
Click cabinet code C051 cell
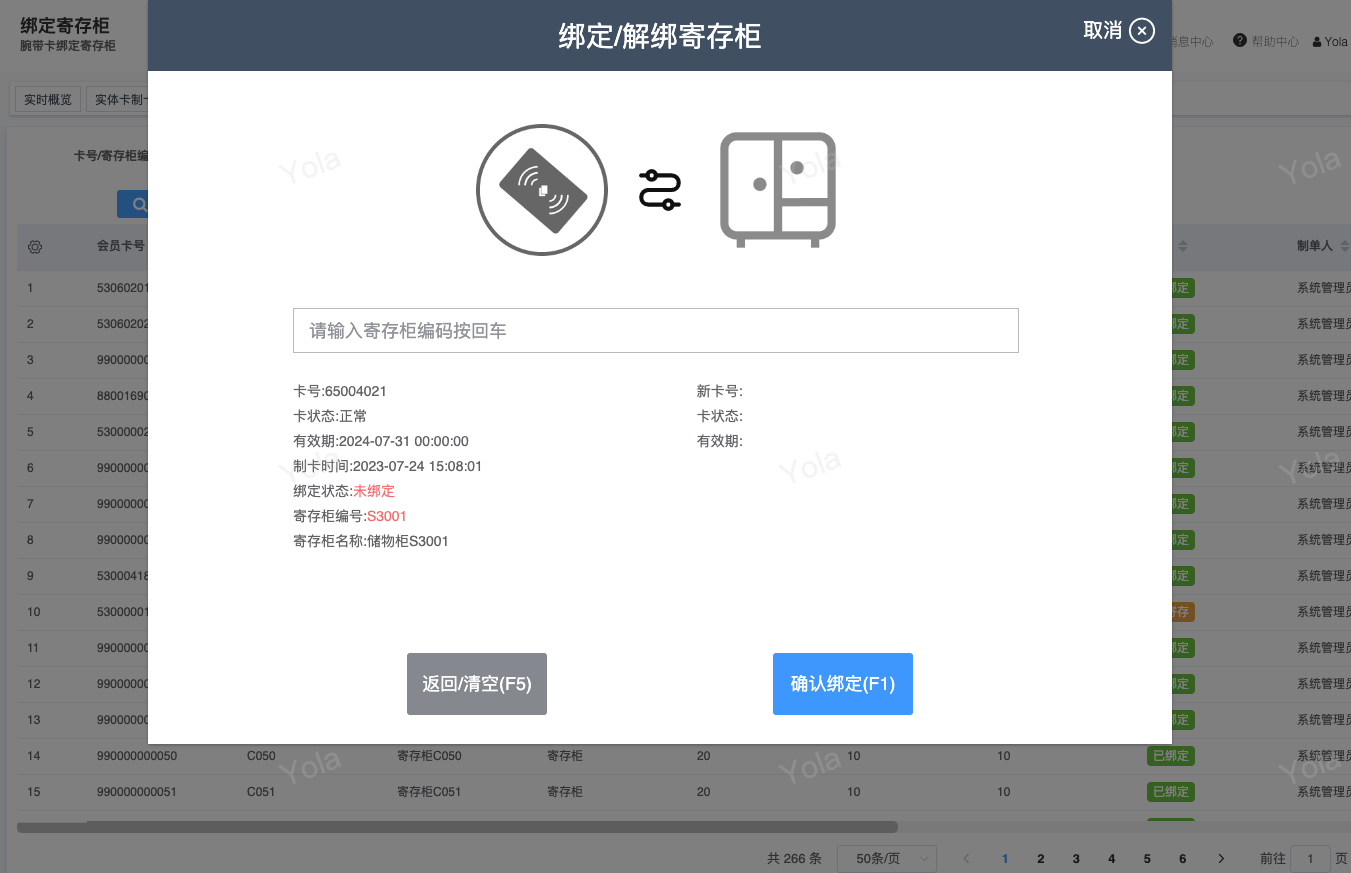(261, 792)
